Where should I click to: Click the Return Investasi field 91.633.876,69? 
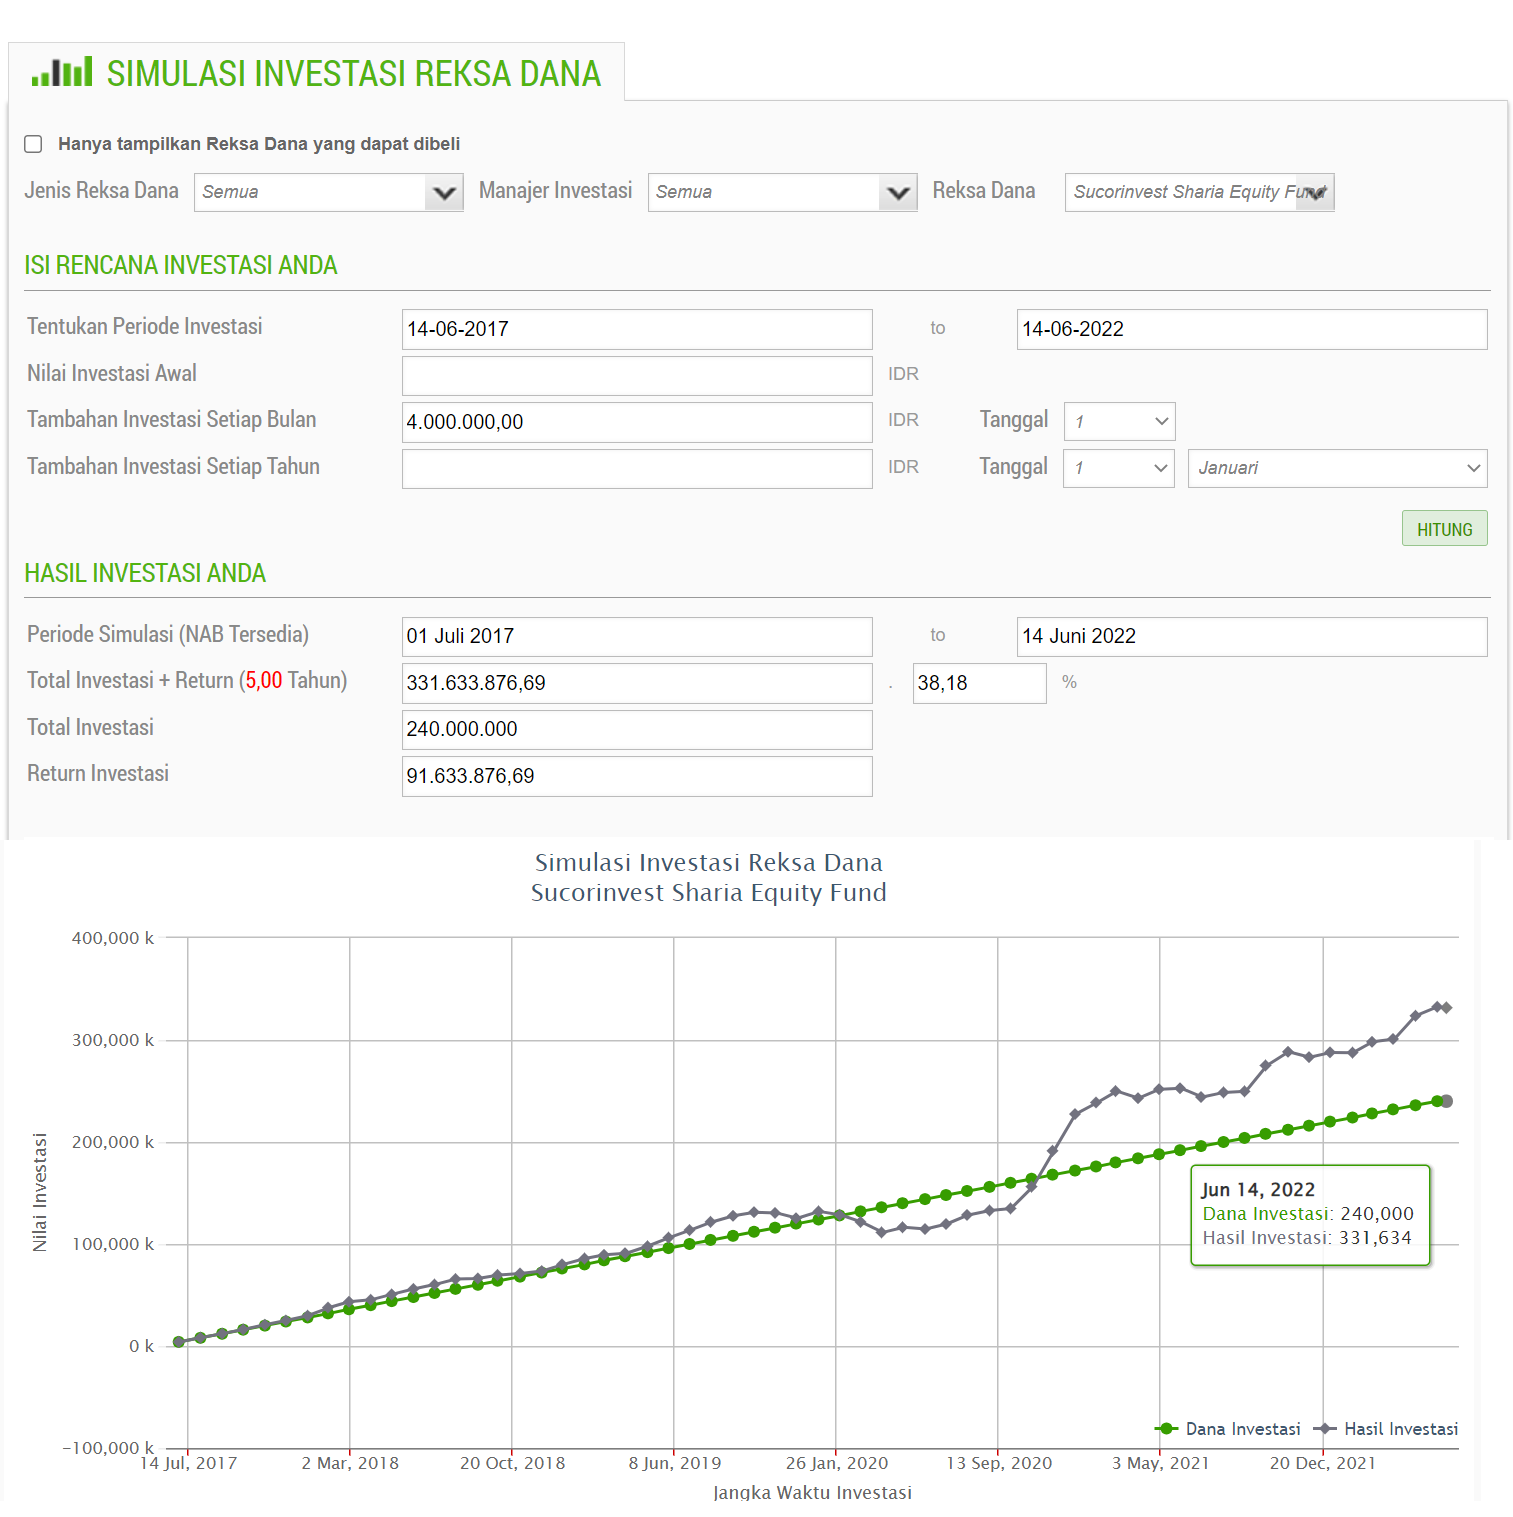[x=637, y=776]
